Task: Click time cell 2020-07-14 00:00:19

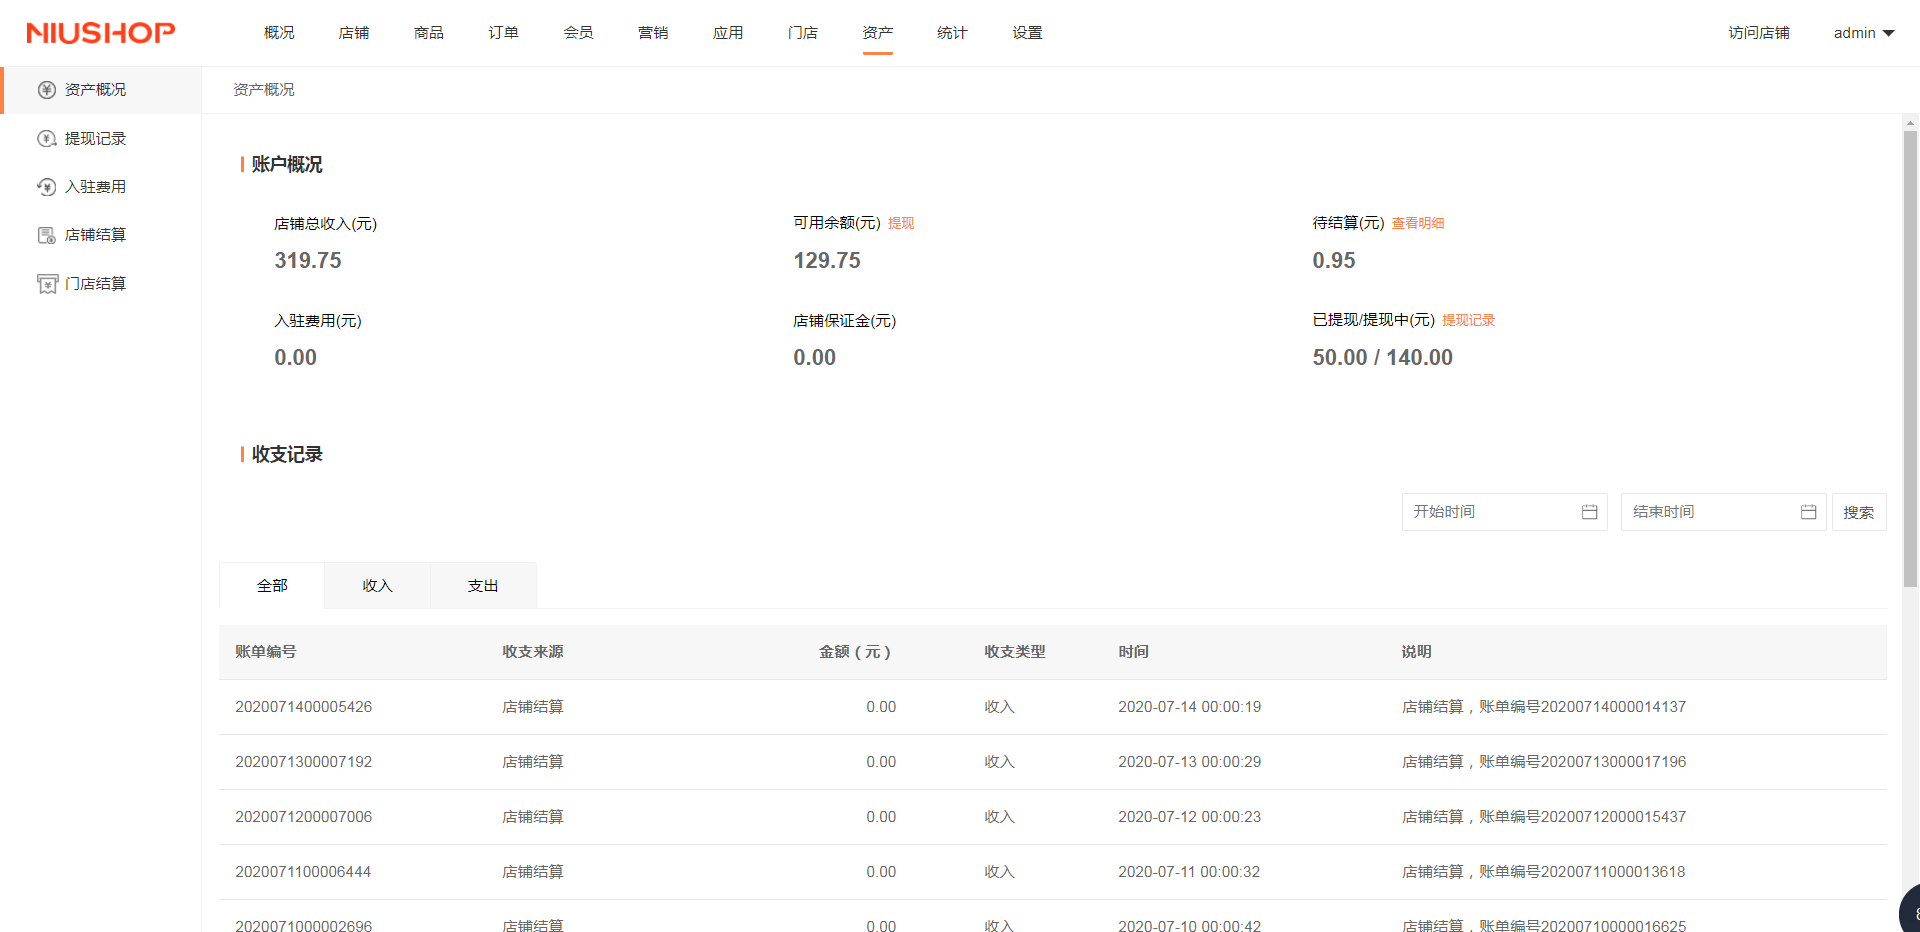Action: [x=1190, y=707]
